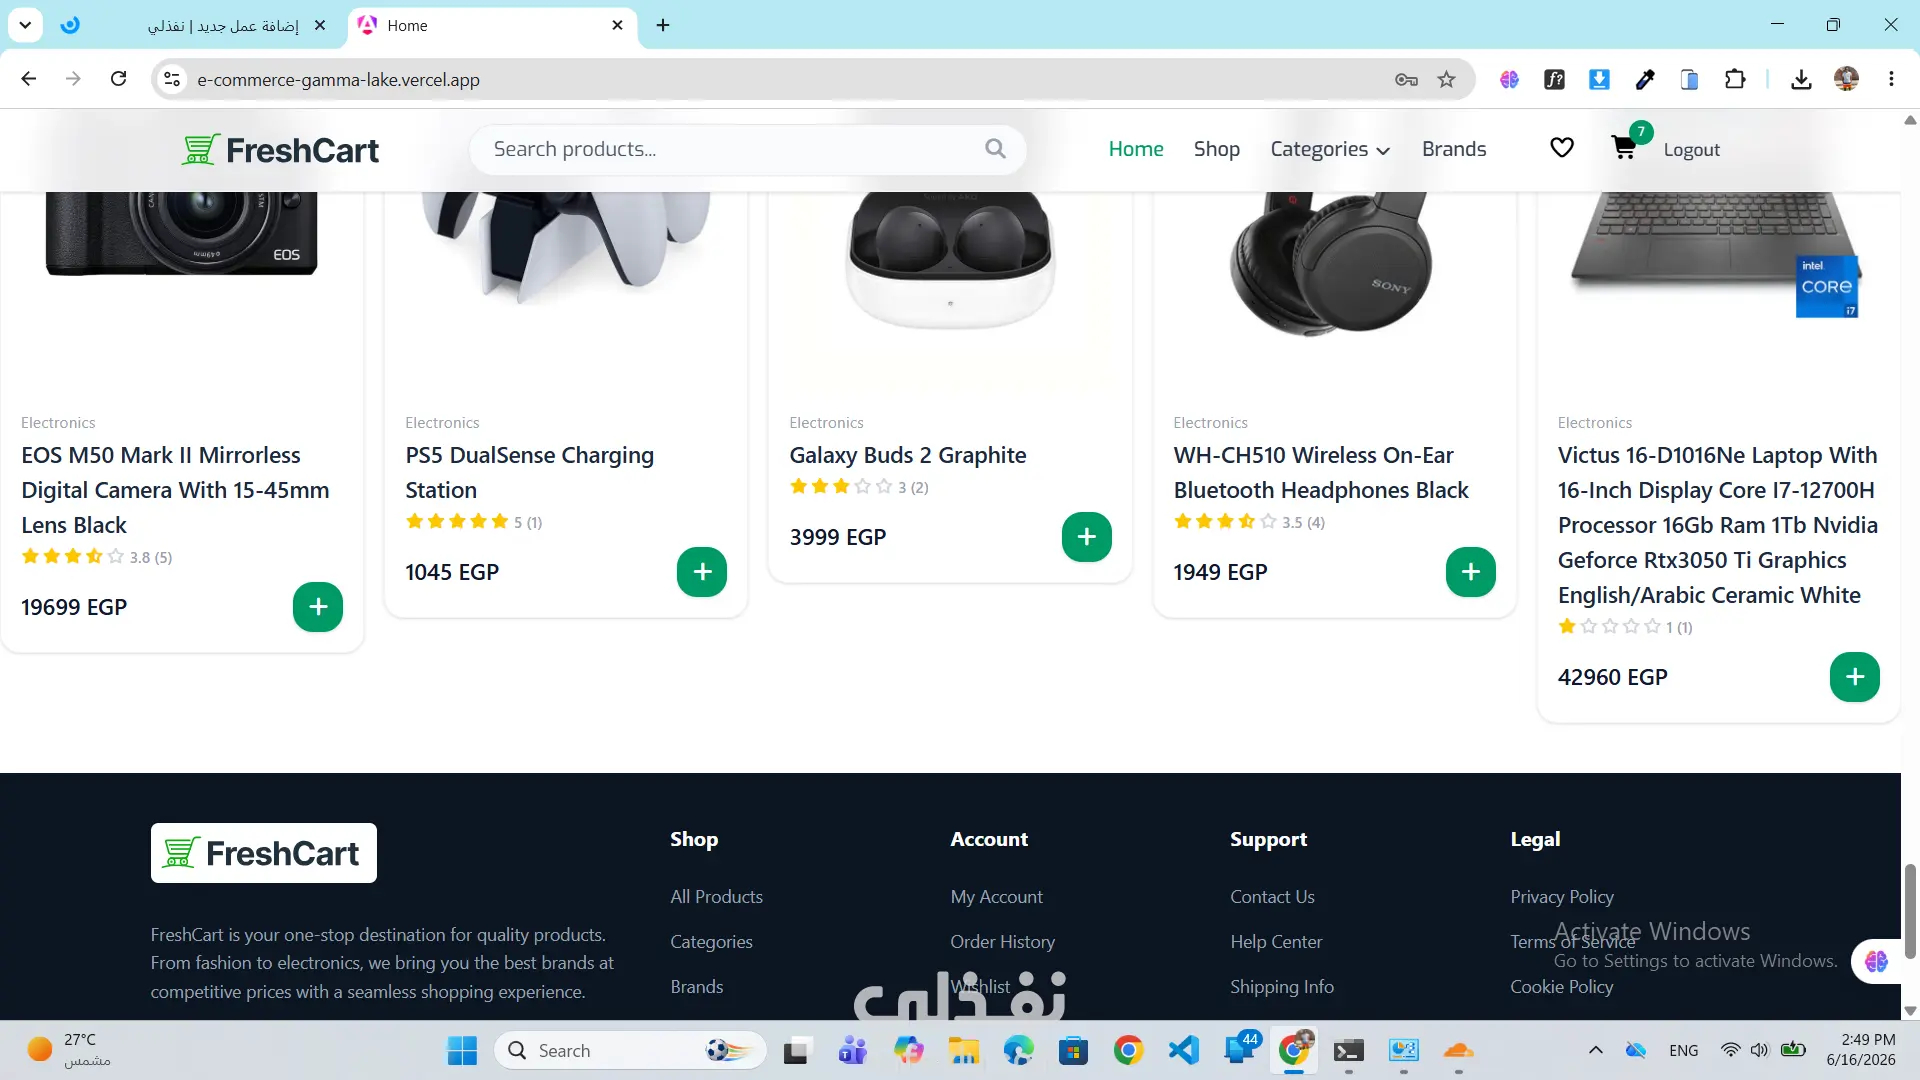This screenshot has width=1920, height=1080.
Task: Open Privacy Policy footer link
Action: (x=1562, y=897)
